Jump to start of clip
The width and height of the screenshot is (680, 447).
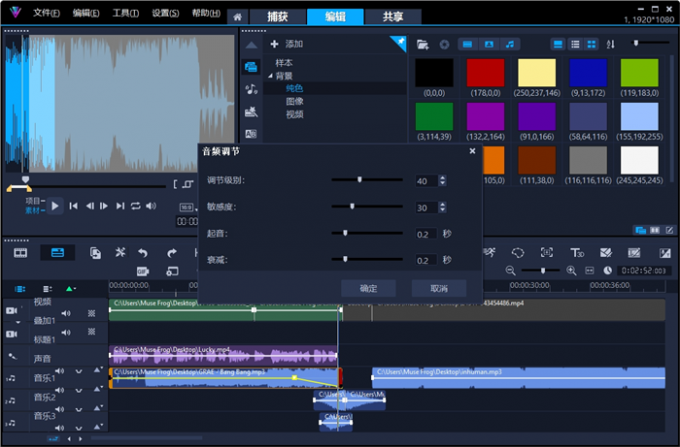point(73,206)
